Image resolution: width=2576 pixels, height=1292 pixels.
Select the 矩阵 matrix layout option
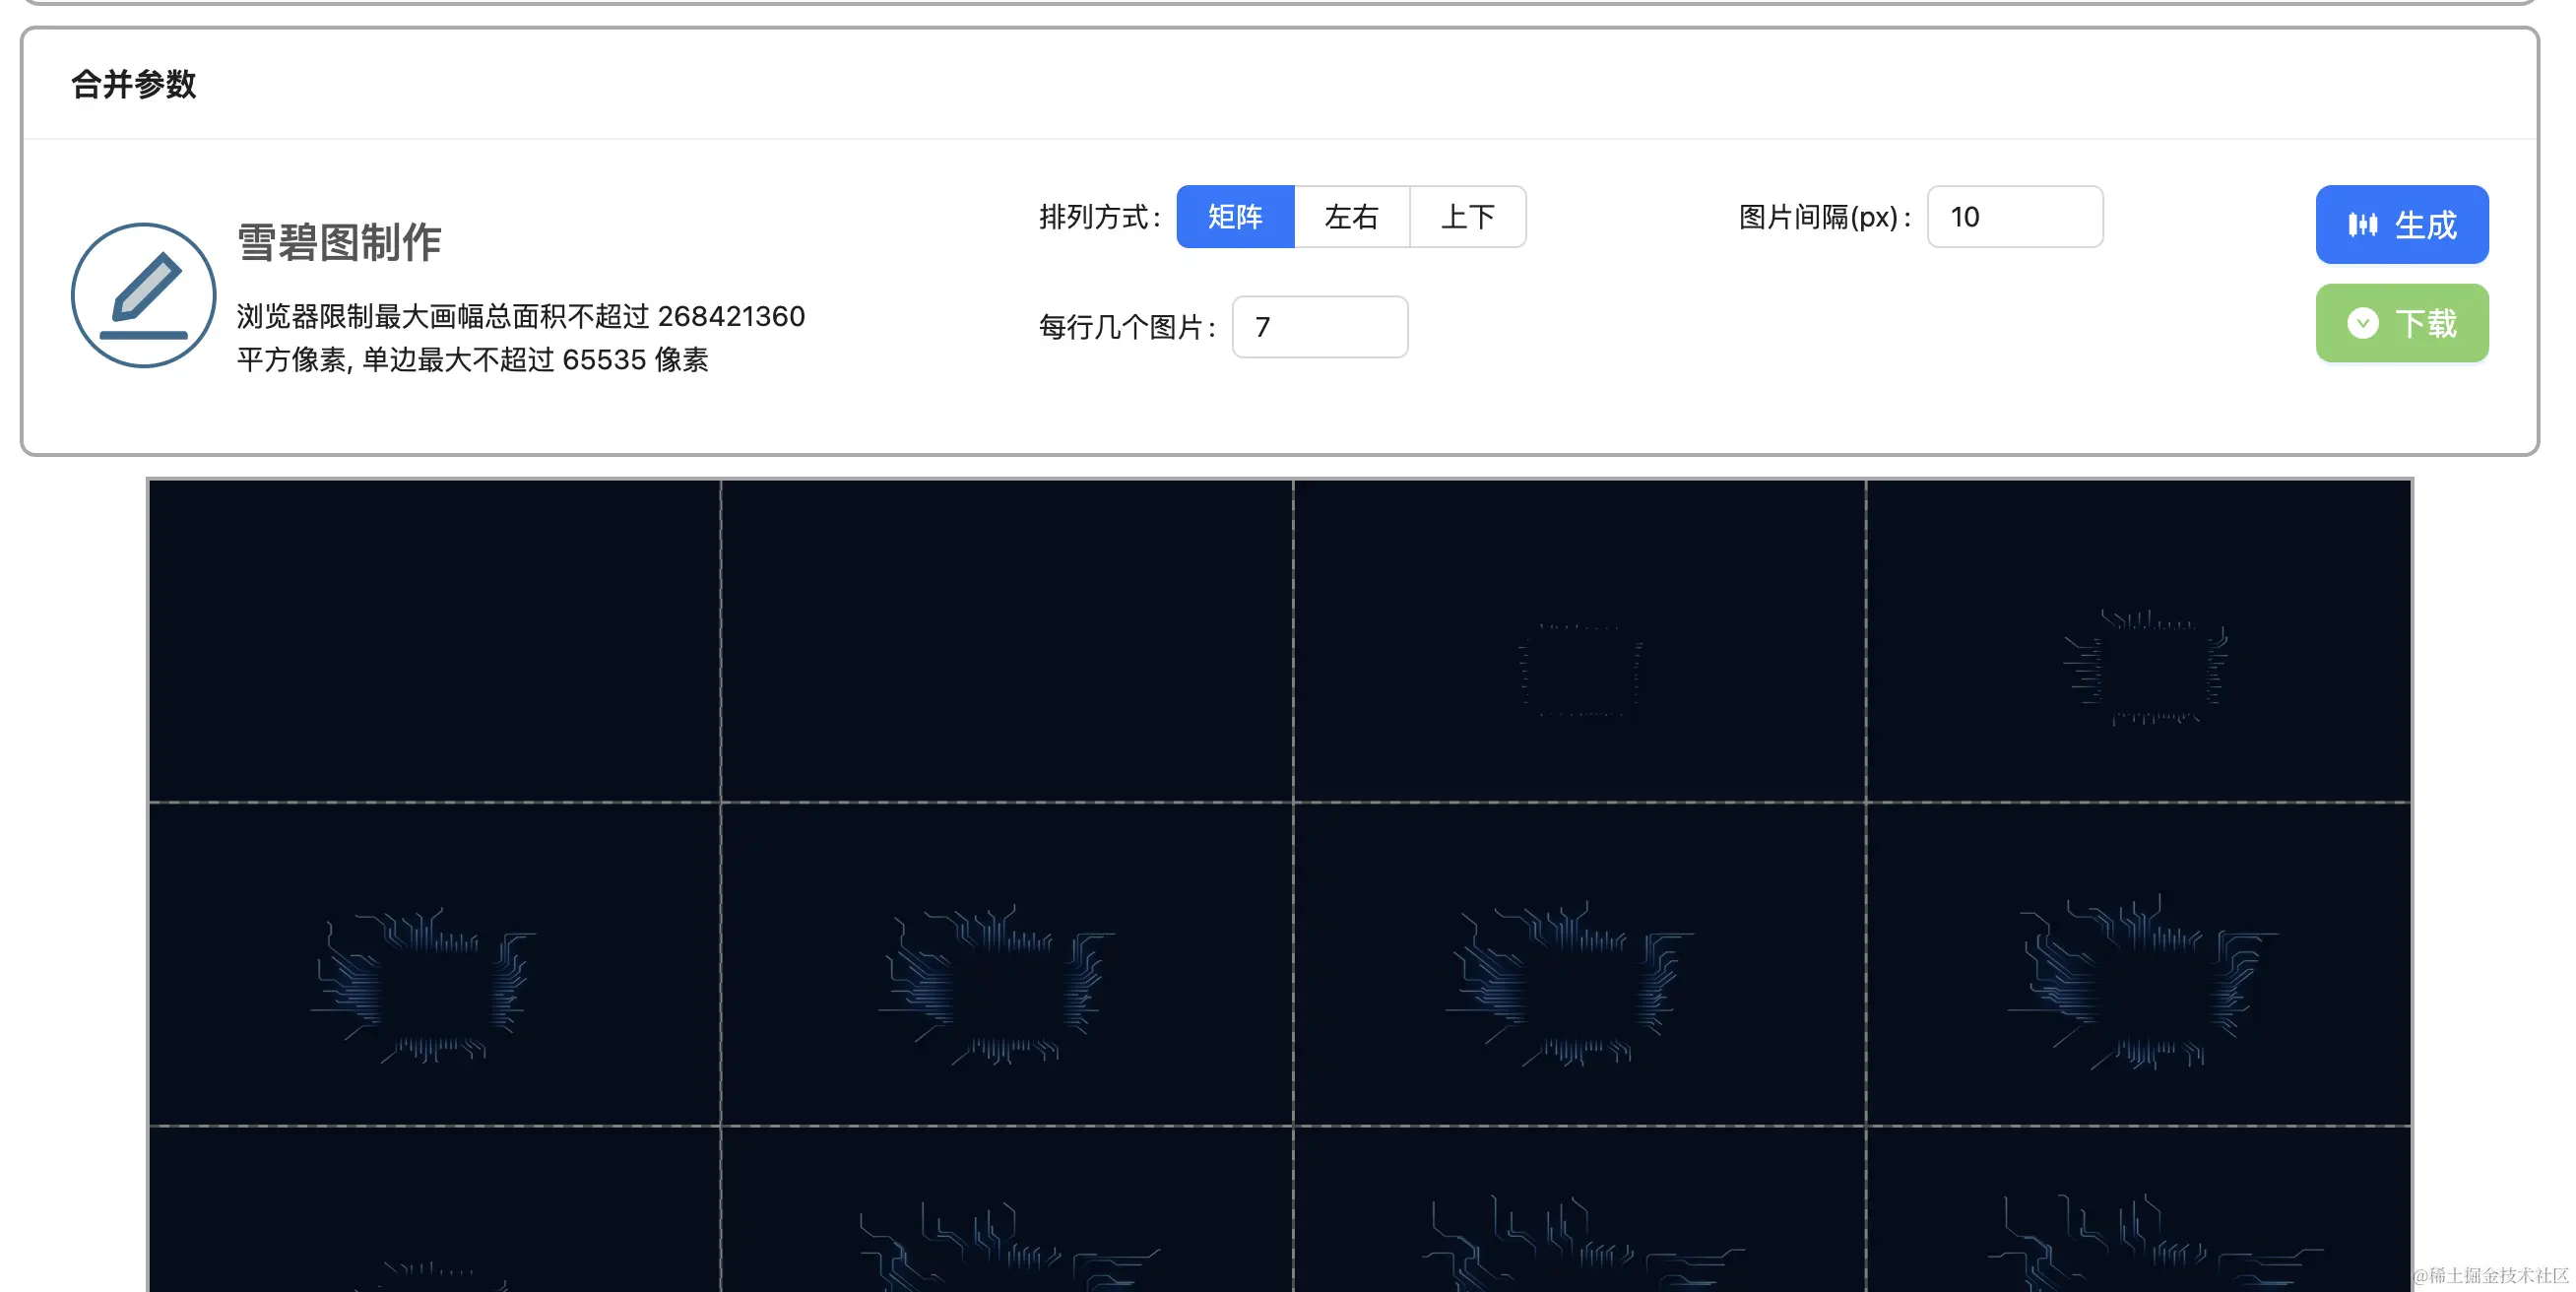click(1235, 216)
